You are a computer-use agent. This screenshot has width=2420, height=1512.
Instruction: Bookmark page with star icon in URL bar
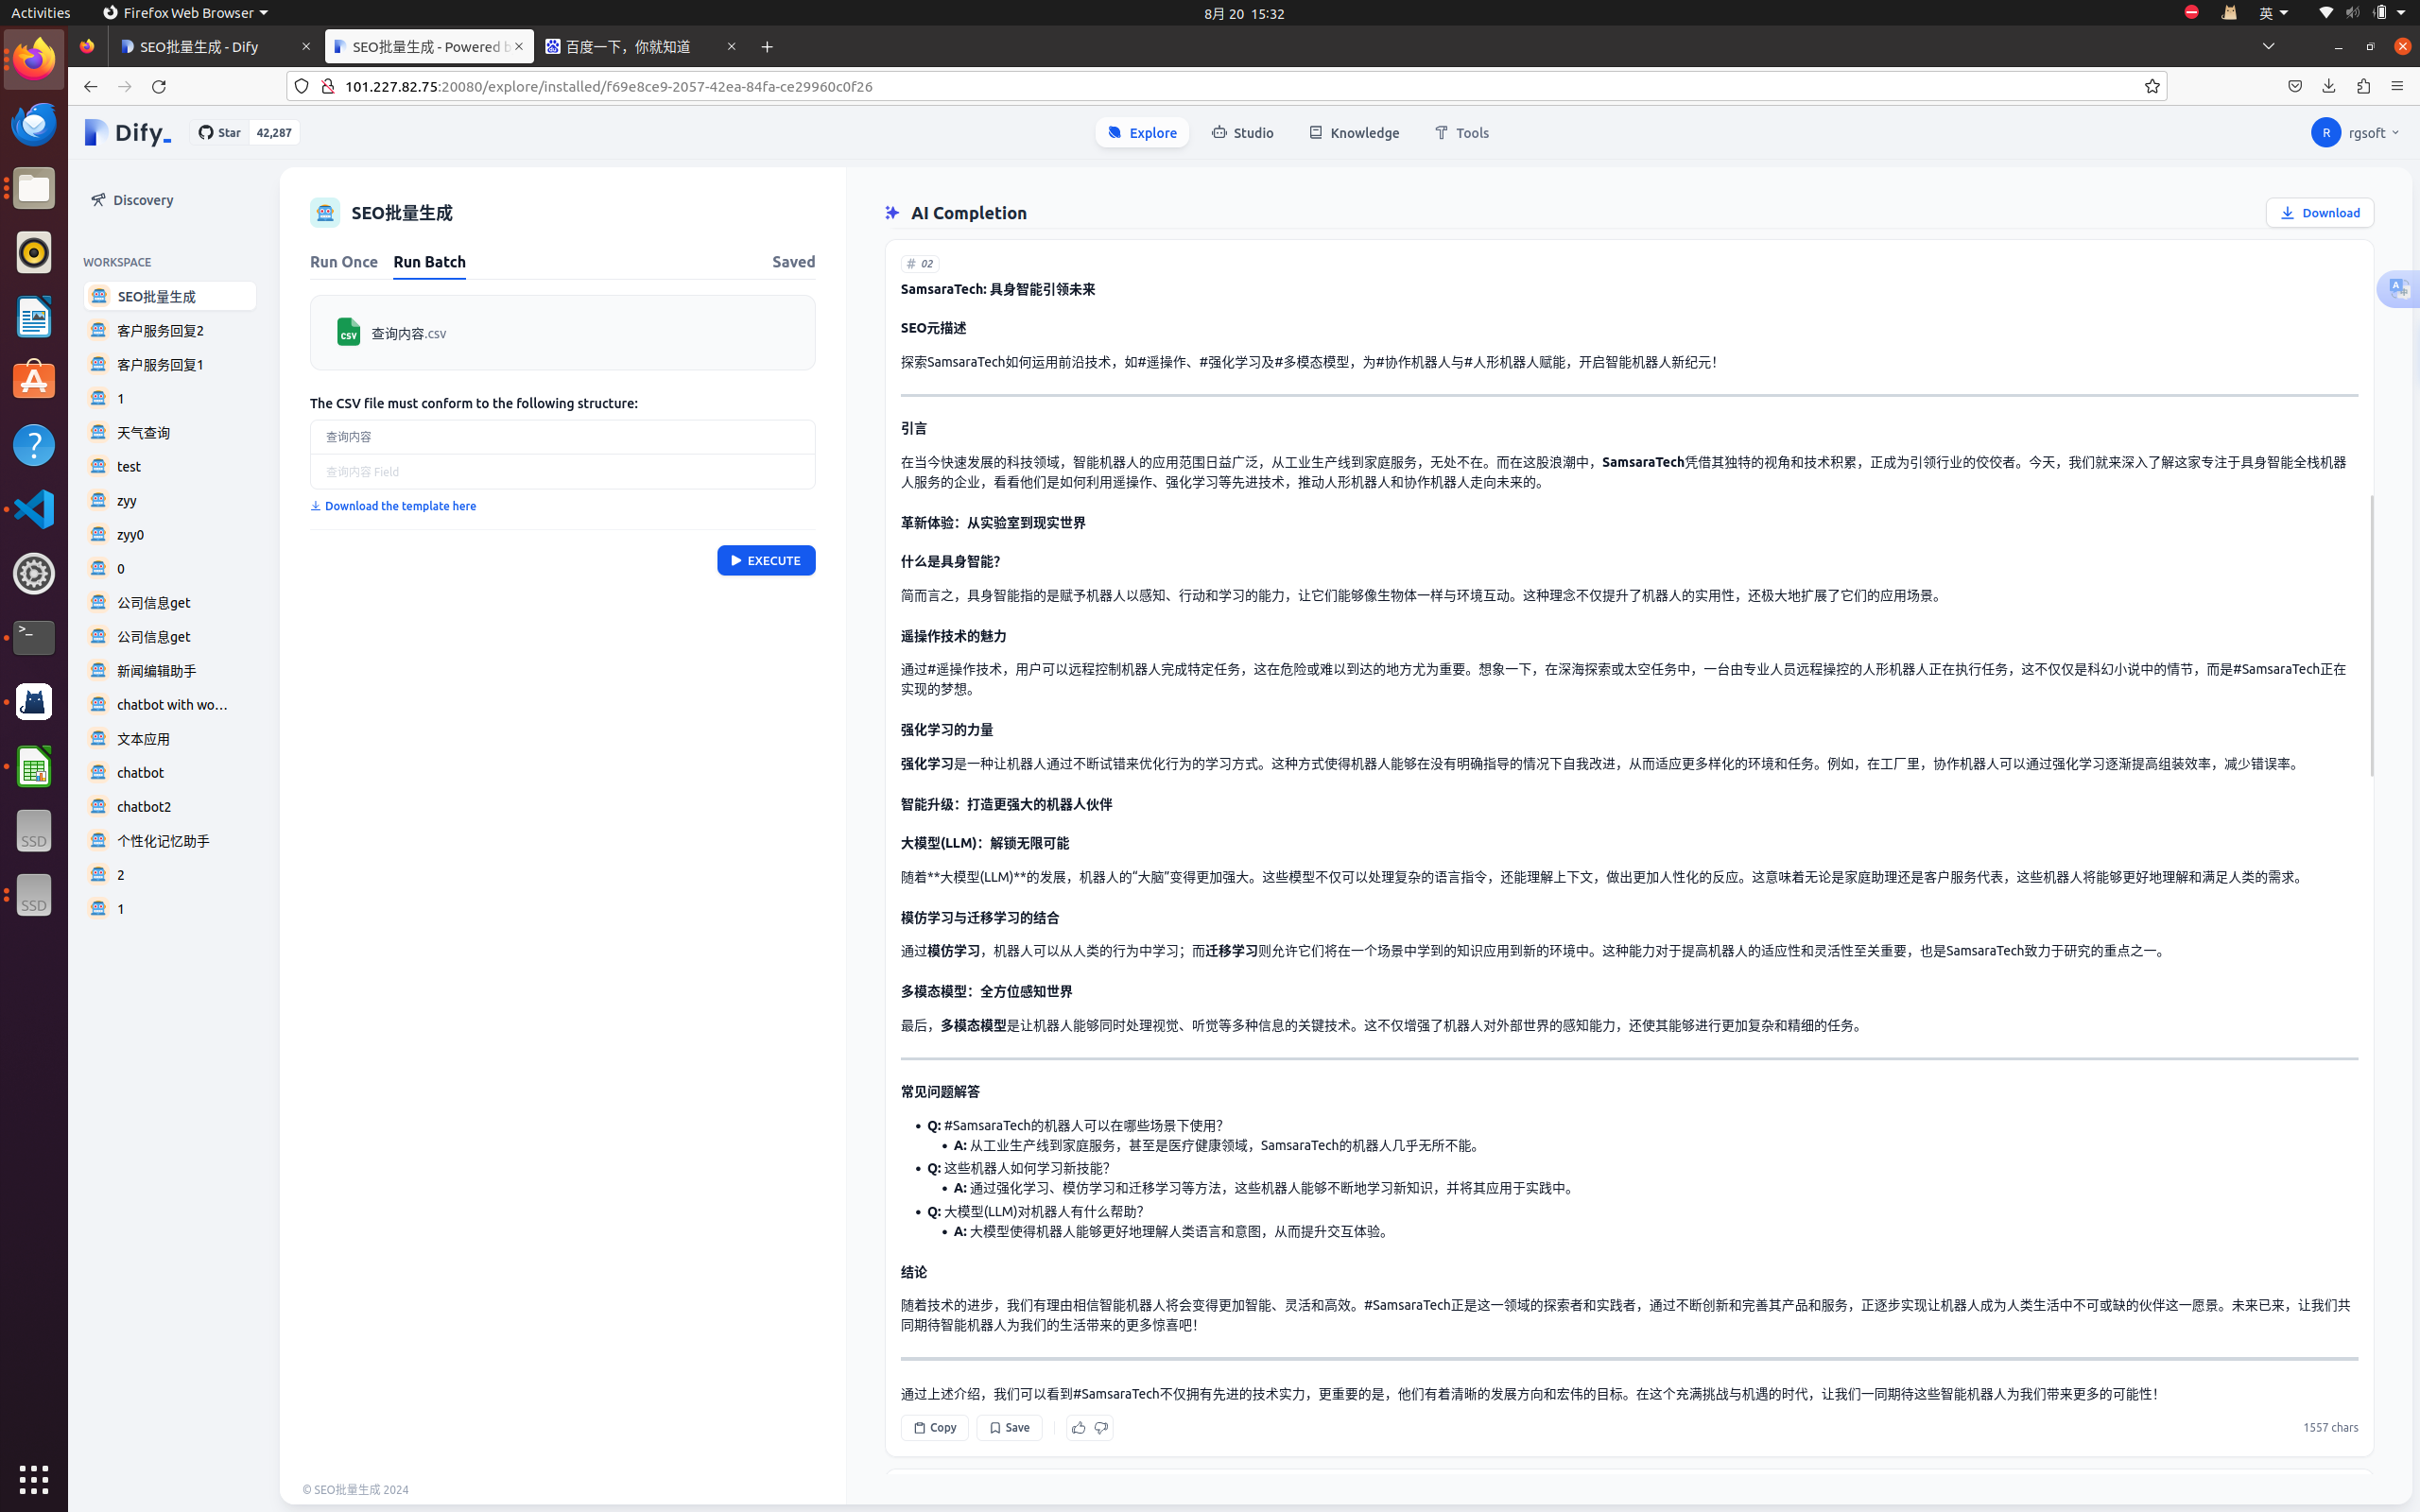click(2152, 86)
